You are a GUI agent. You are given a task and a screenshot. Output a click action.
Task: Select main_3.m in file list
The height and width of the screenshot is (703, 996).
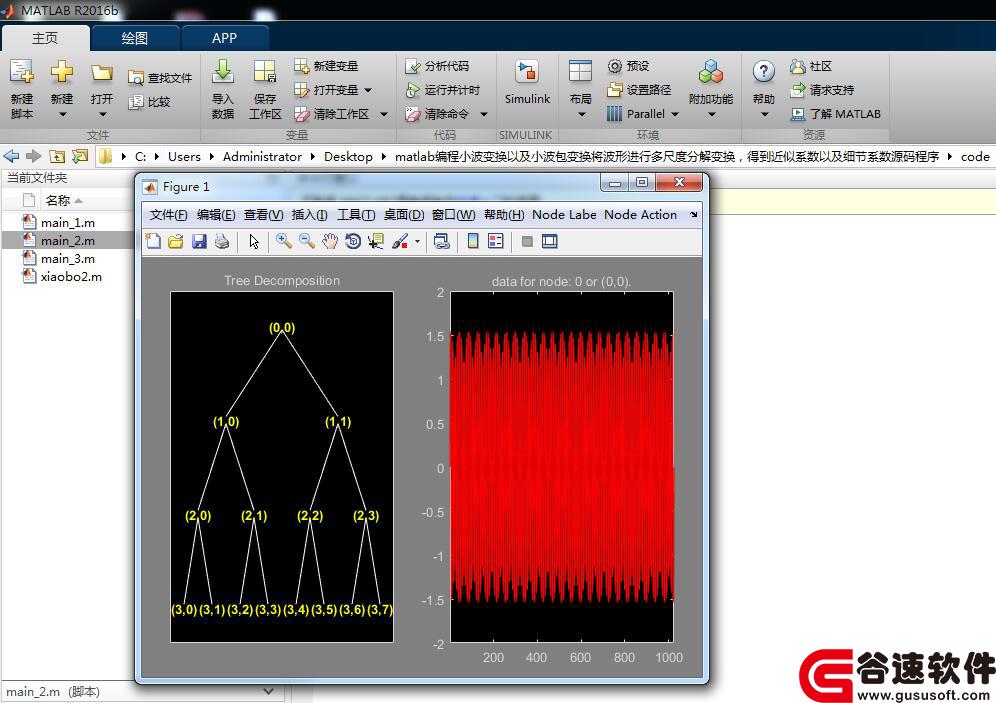pyautogui.click(x=68, y=258)
